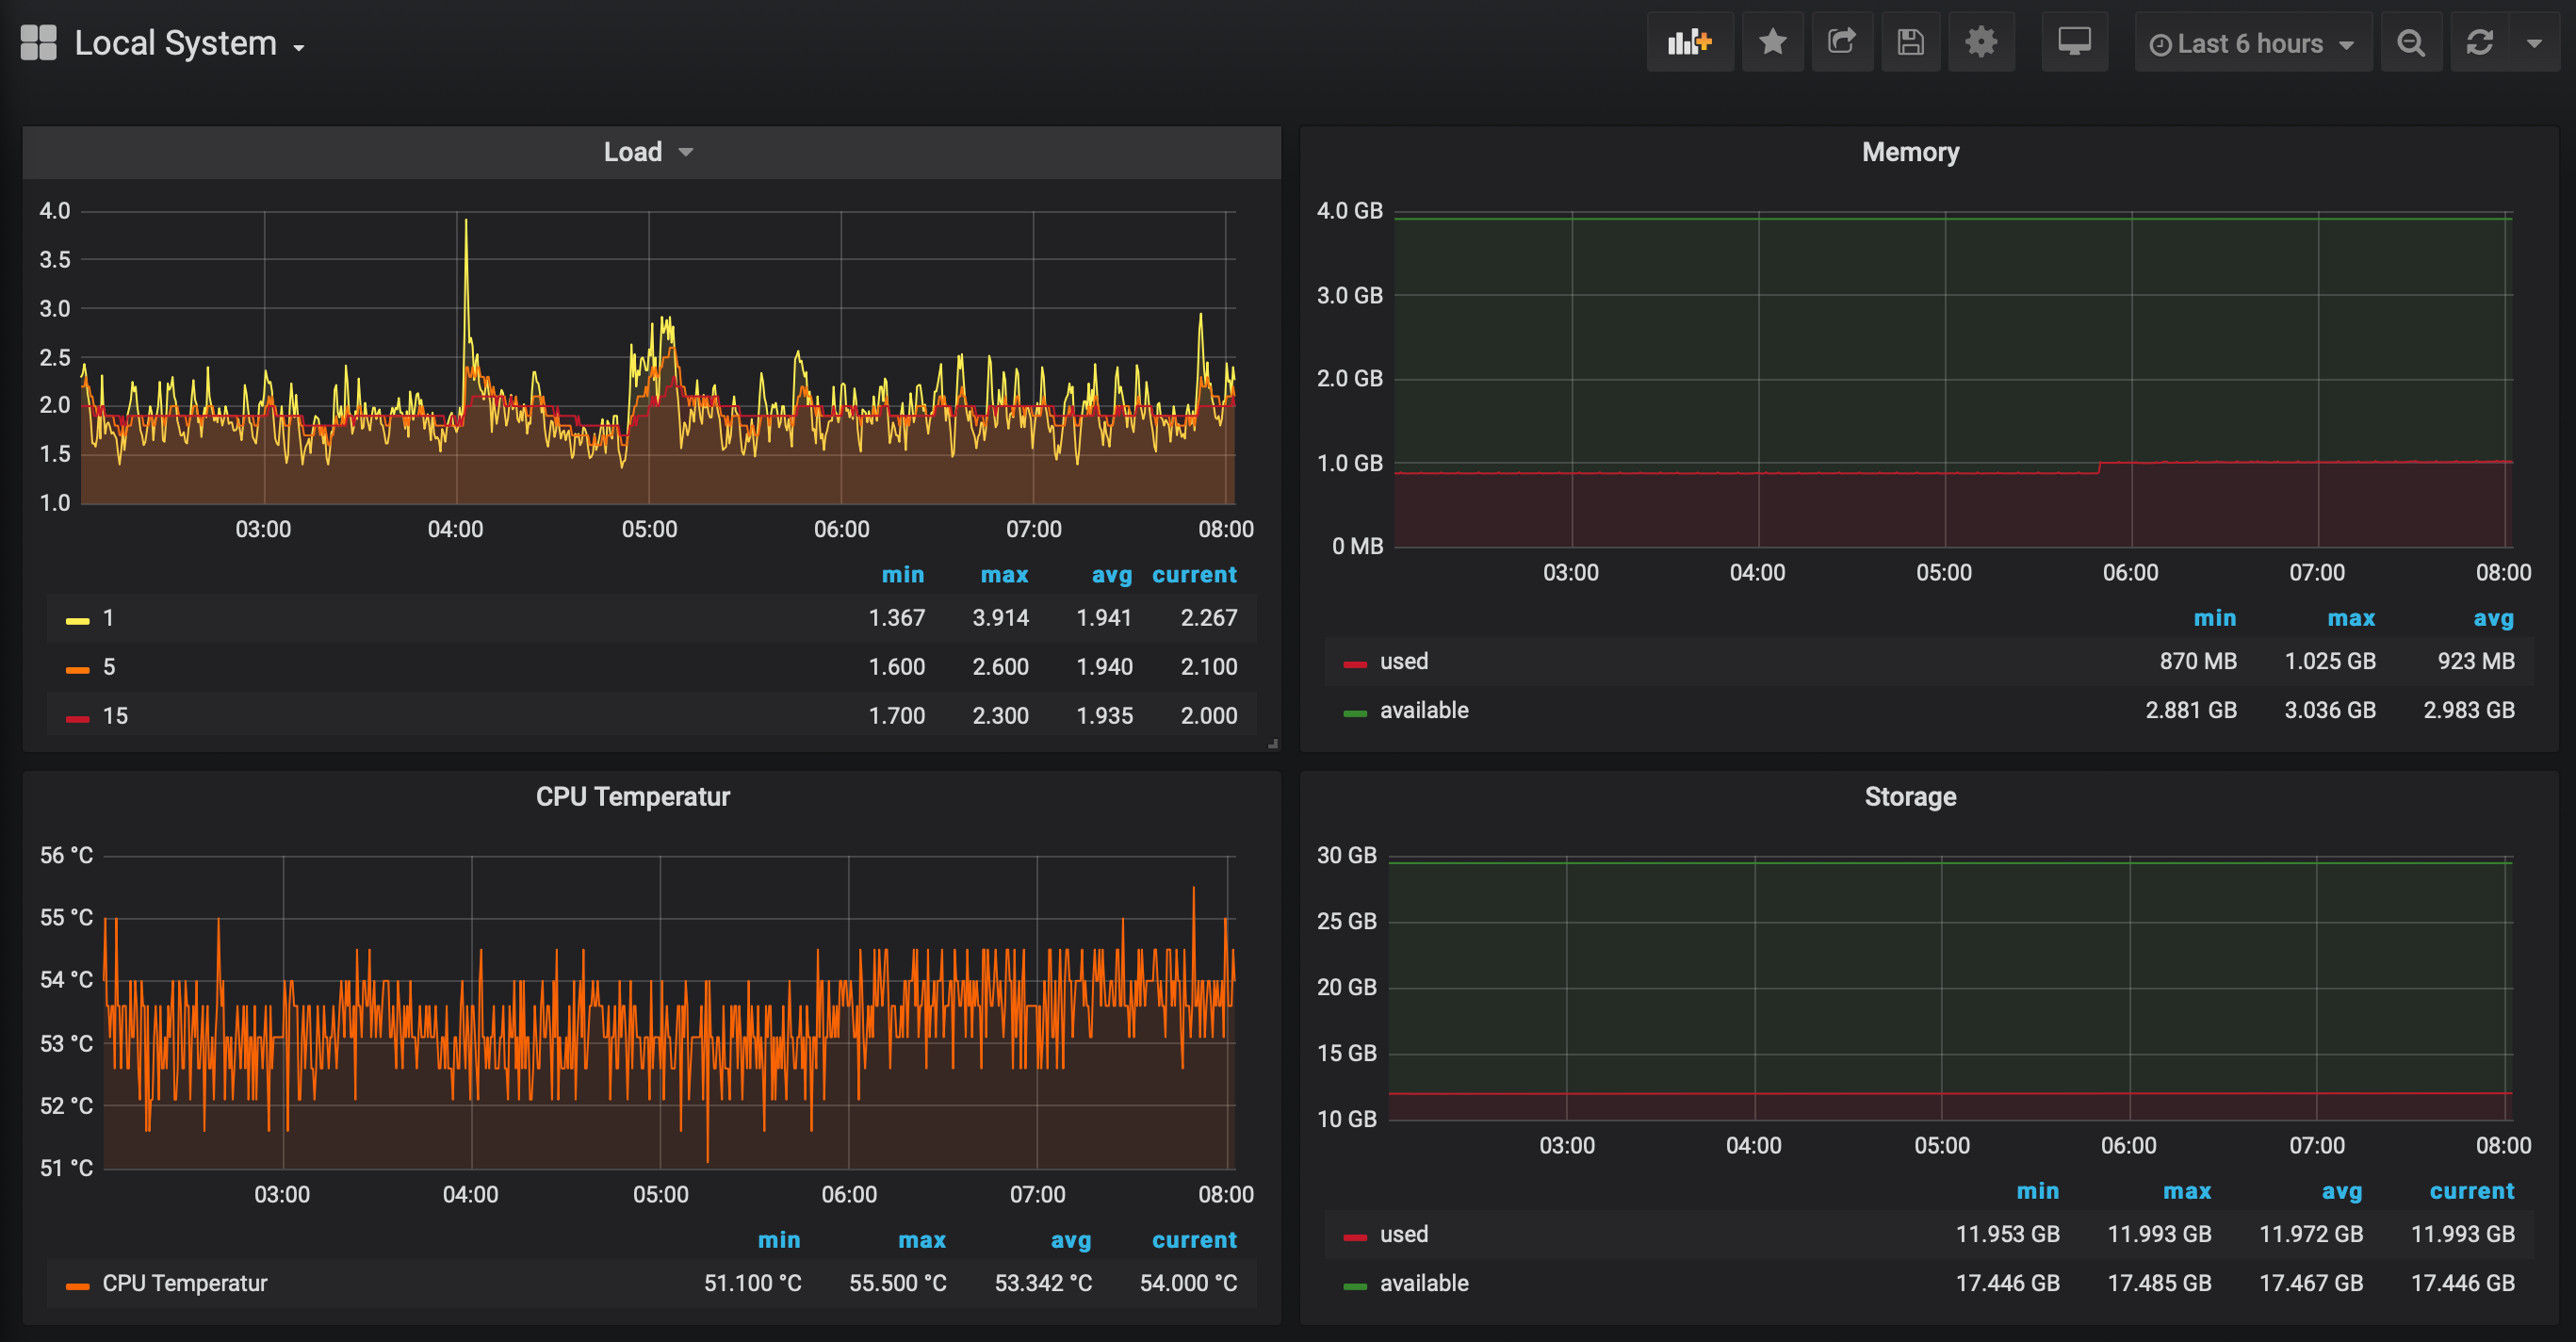The height and width of the screenshot is (1342, 2576).
Task: Open the Last 6 hours time picker
Action: coord(2251,44)
